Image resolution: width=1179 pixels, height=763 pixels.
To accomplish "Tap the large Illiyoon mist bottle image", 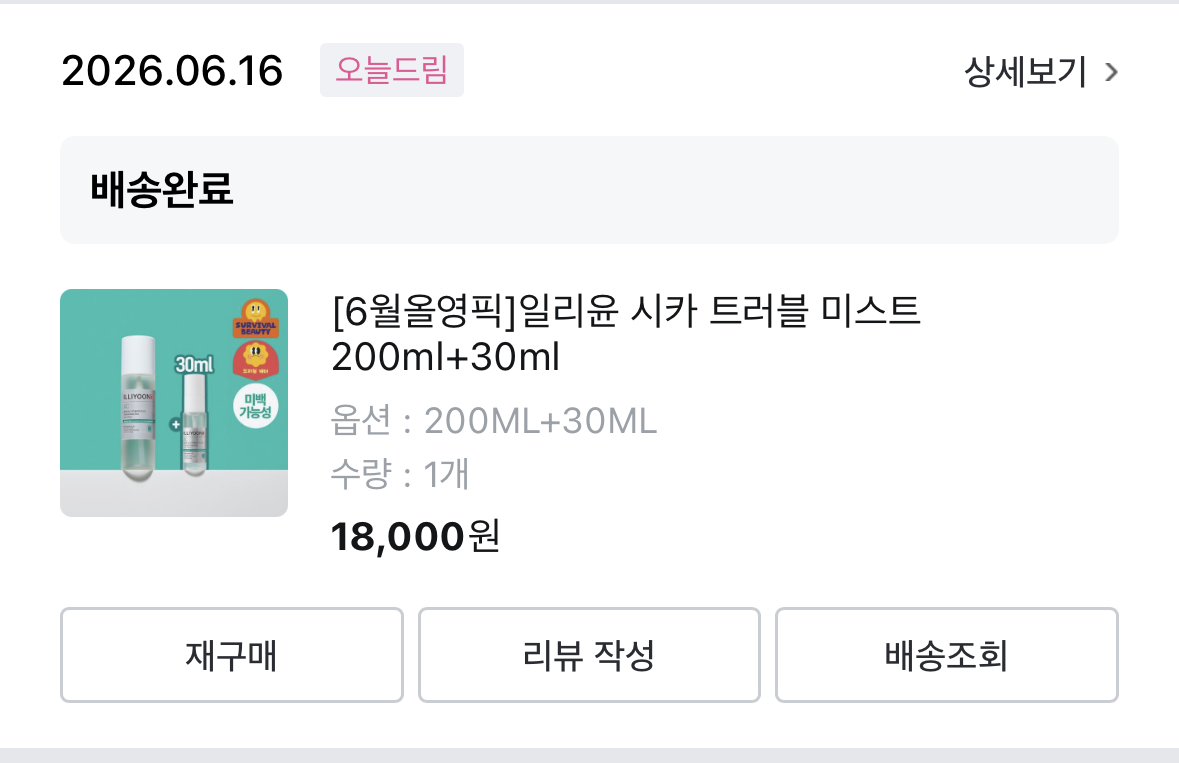I will 138,408.
